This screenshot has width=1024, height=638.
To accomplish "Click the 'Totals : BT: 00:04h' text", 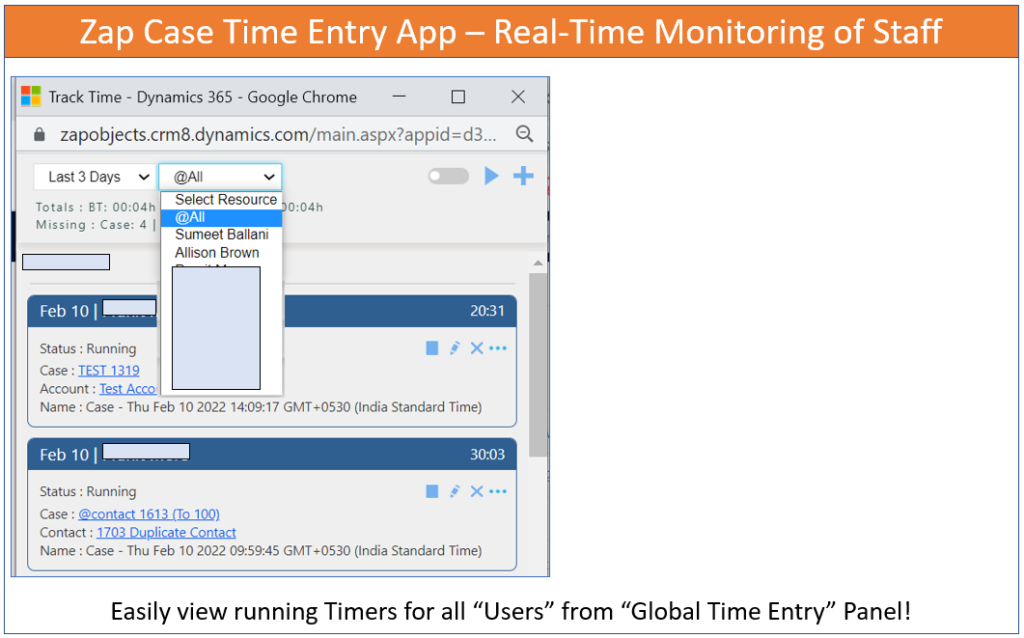I will pyautogui.click(x=95, y=207).
